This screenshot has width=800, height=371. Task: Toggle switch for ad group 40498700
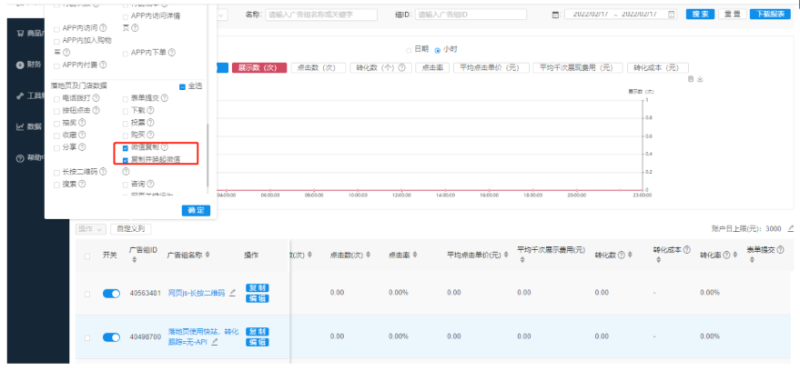pos(111,337)
